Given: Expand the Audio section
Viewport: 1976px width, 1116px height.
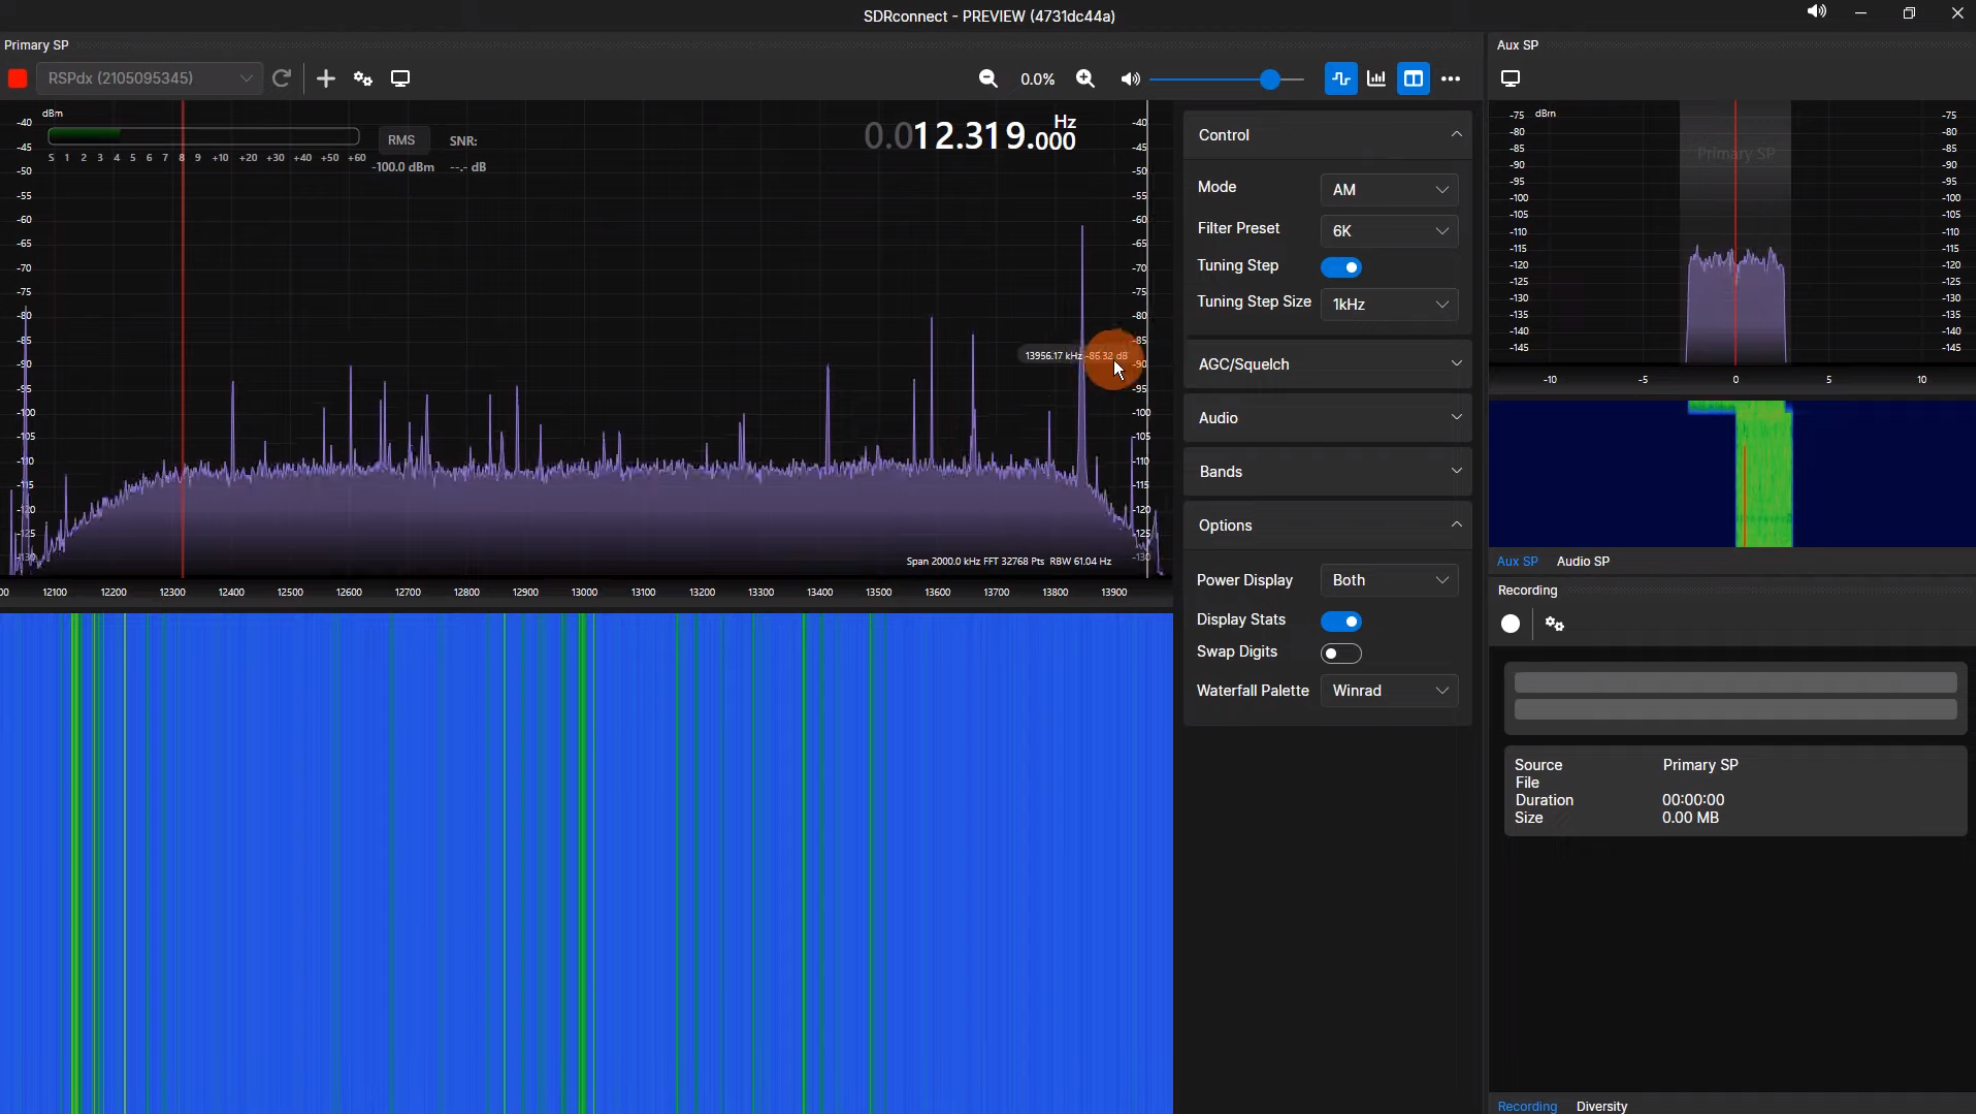Looking at the screenshot, I should click(1327, 418).
